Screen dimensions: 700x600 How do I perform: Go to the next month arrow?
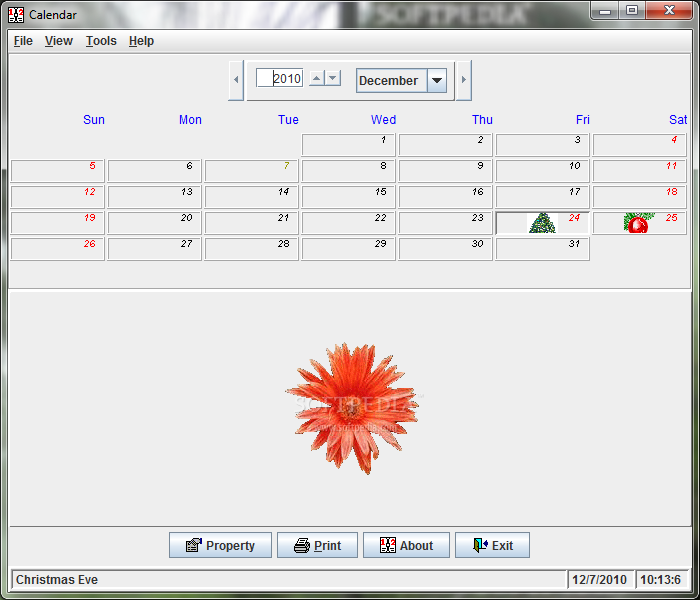point(464,80)
